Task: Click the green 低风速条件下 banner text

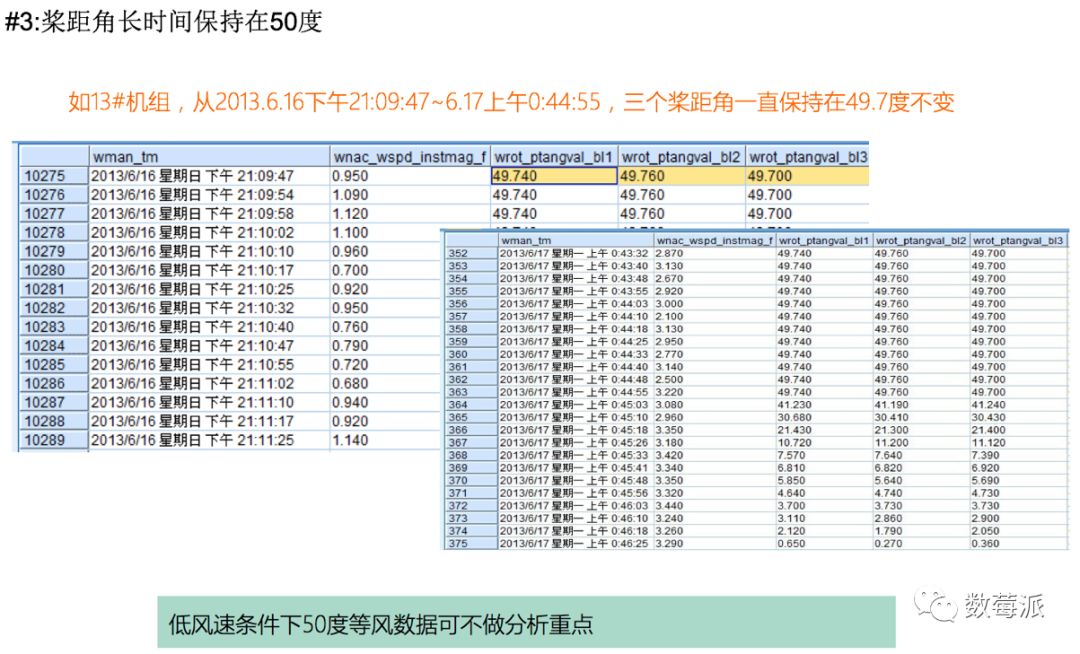Action: pyautogui.click(x=381, y=623)
